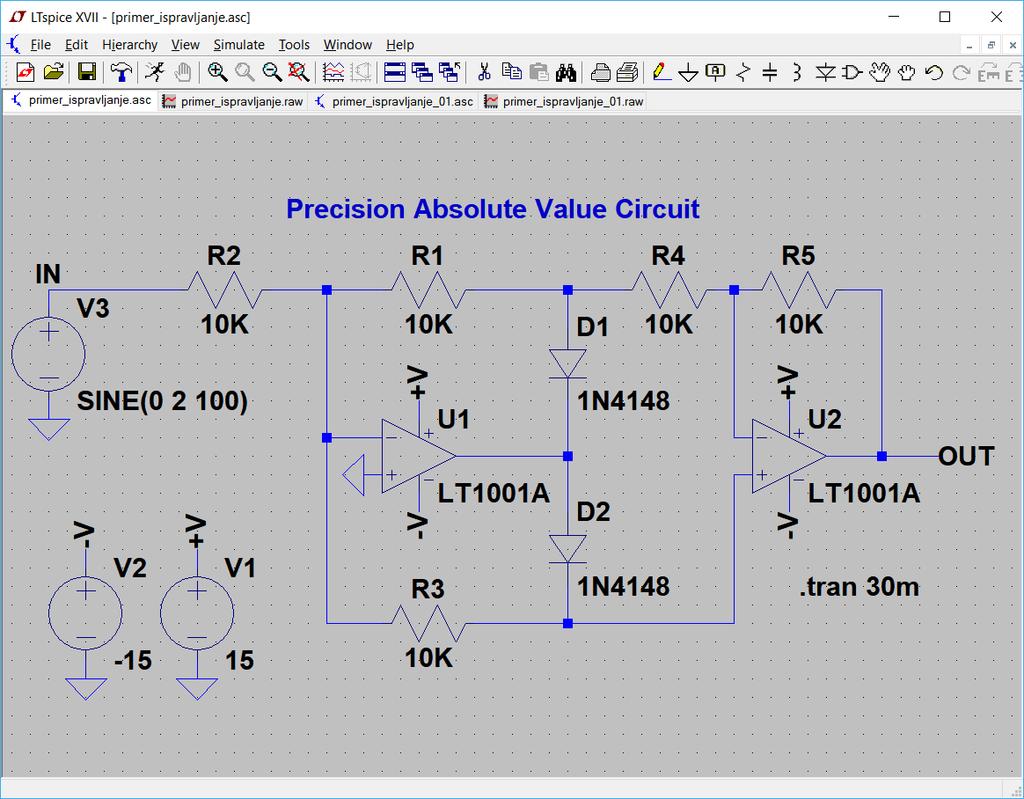Print the schematic with the printer icon

pos(628,72)
